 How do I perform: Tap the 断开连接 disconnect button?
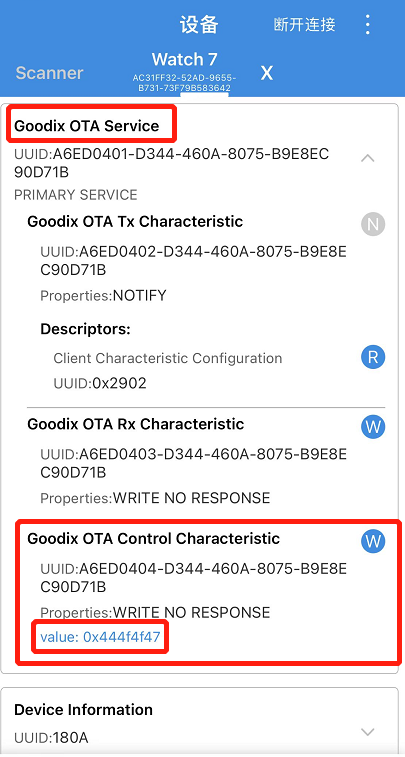pos(304,24)
